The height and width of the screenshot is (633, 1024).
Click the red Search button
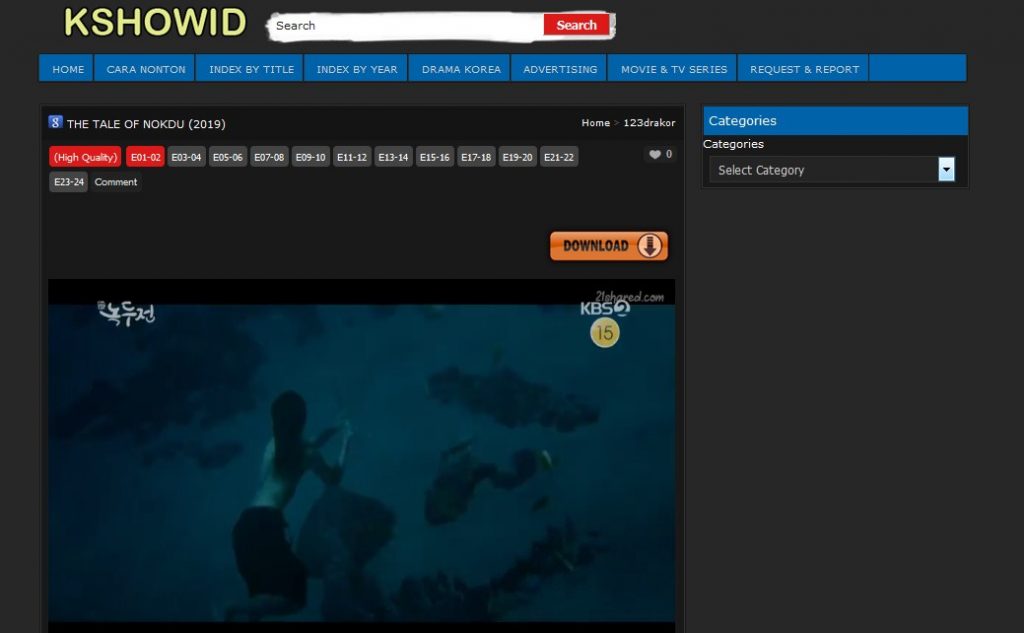coord(576,25)
